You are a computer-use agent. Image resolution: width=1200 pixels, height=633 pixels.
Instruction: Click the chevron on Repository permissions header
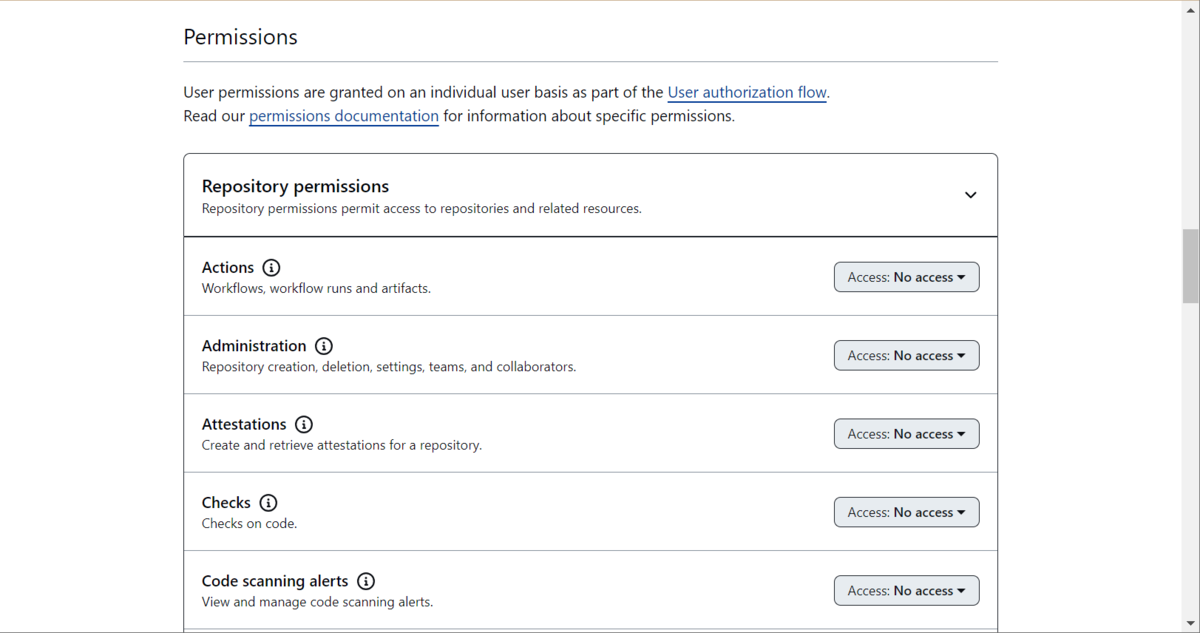pos(970,195)
